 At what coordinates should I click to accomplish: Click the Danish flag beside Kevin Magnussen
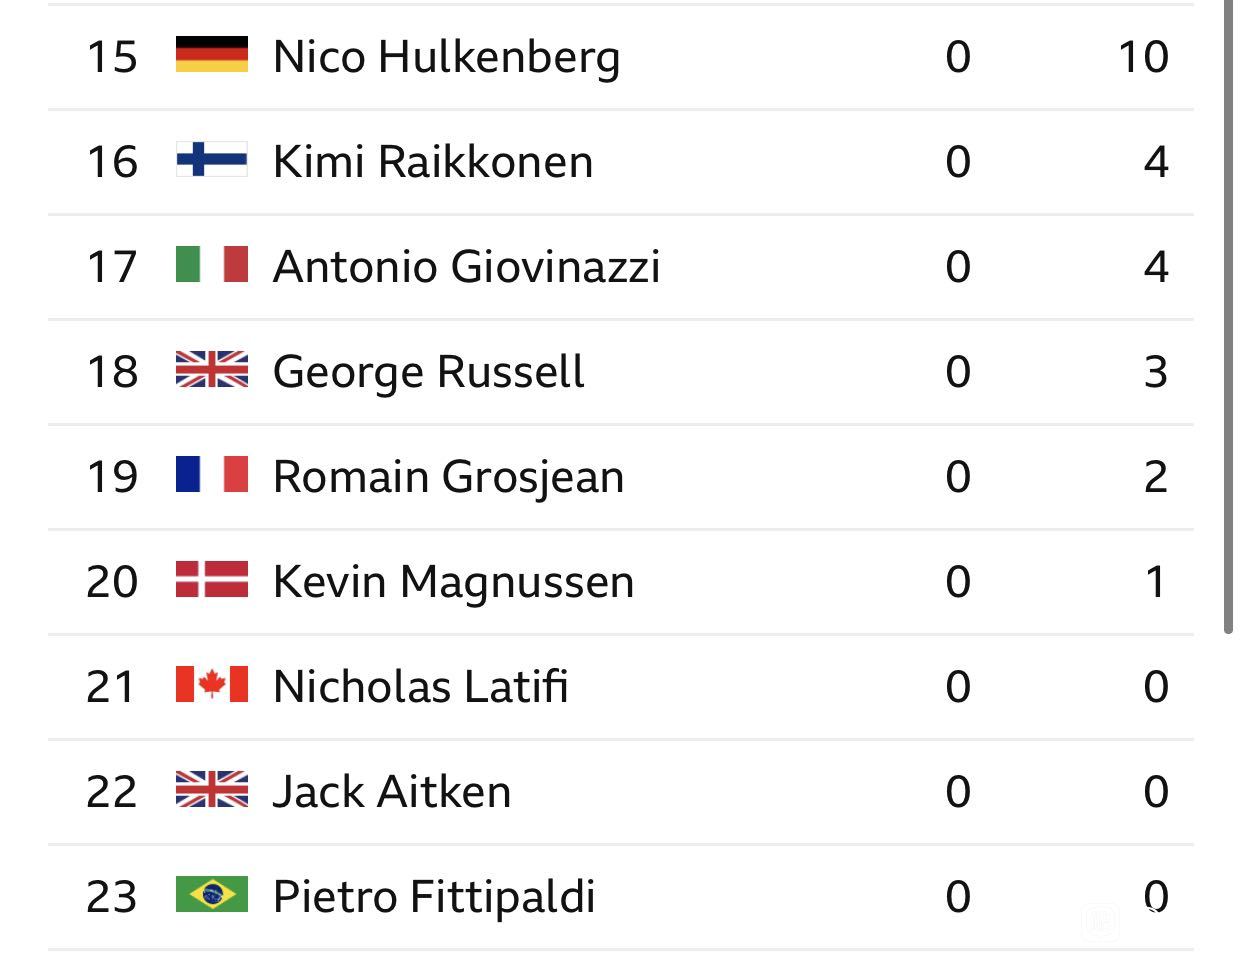tap(212, 580)
